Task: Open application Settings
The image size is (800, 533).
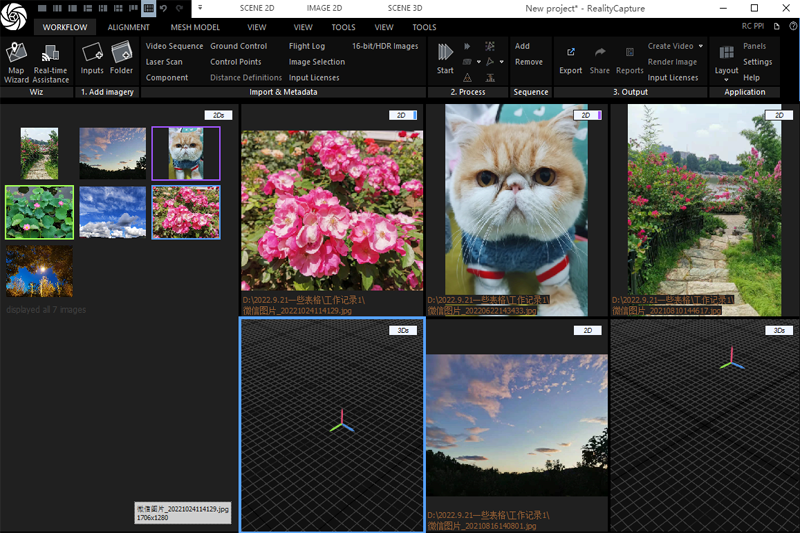Action: tap(757, 62)
